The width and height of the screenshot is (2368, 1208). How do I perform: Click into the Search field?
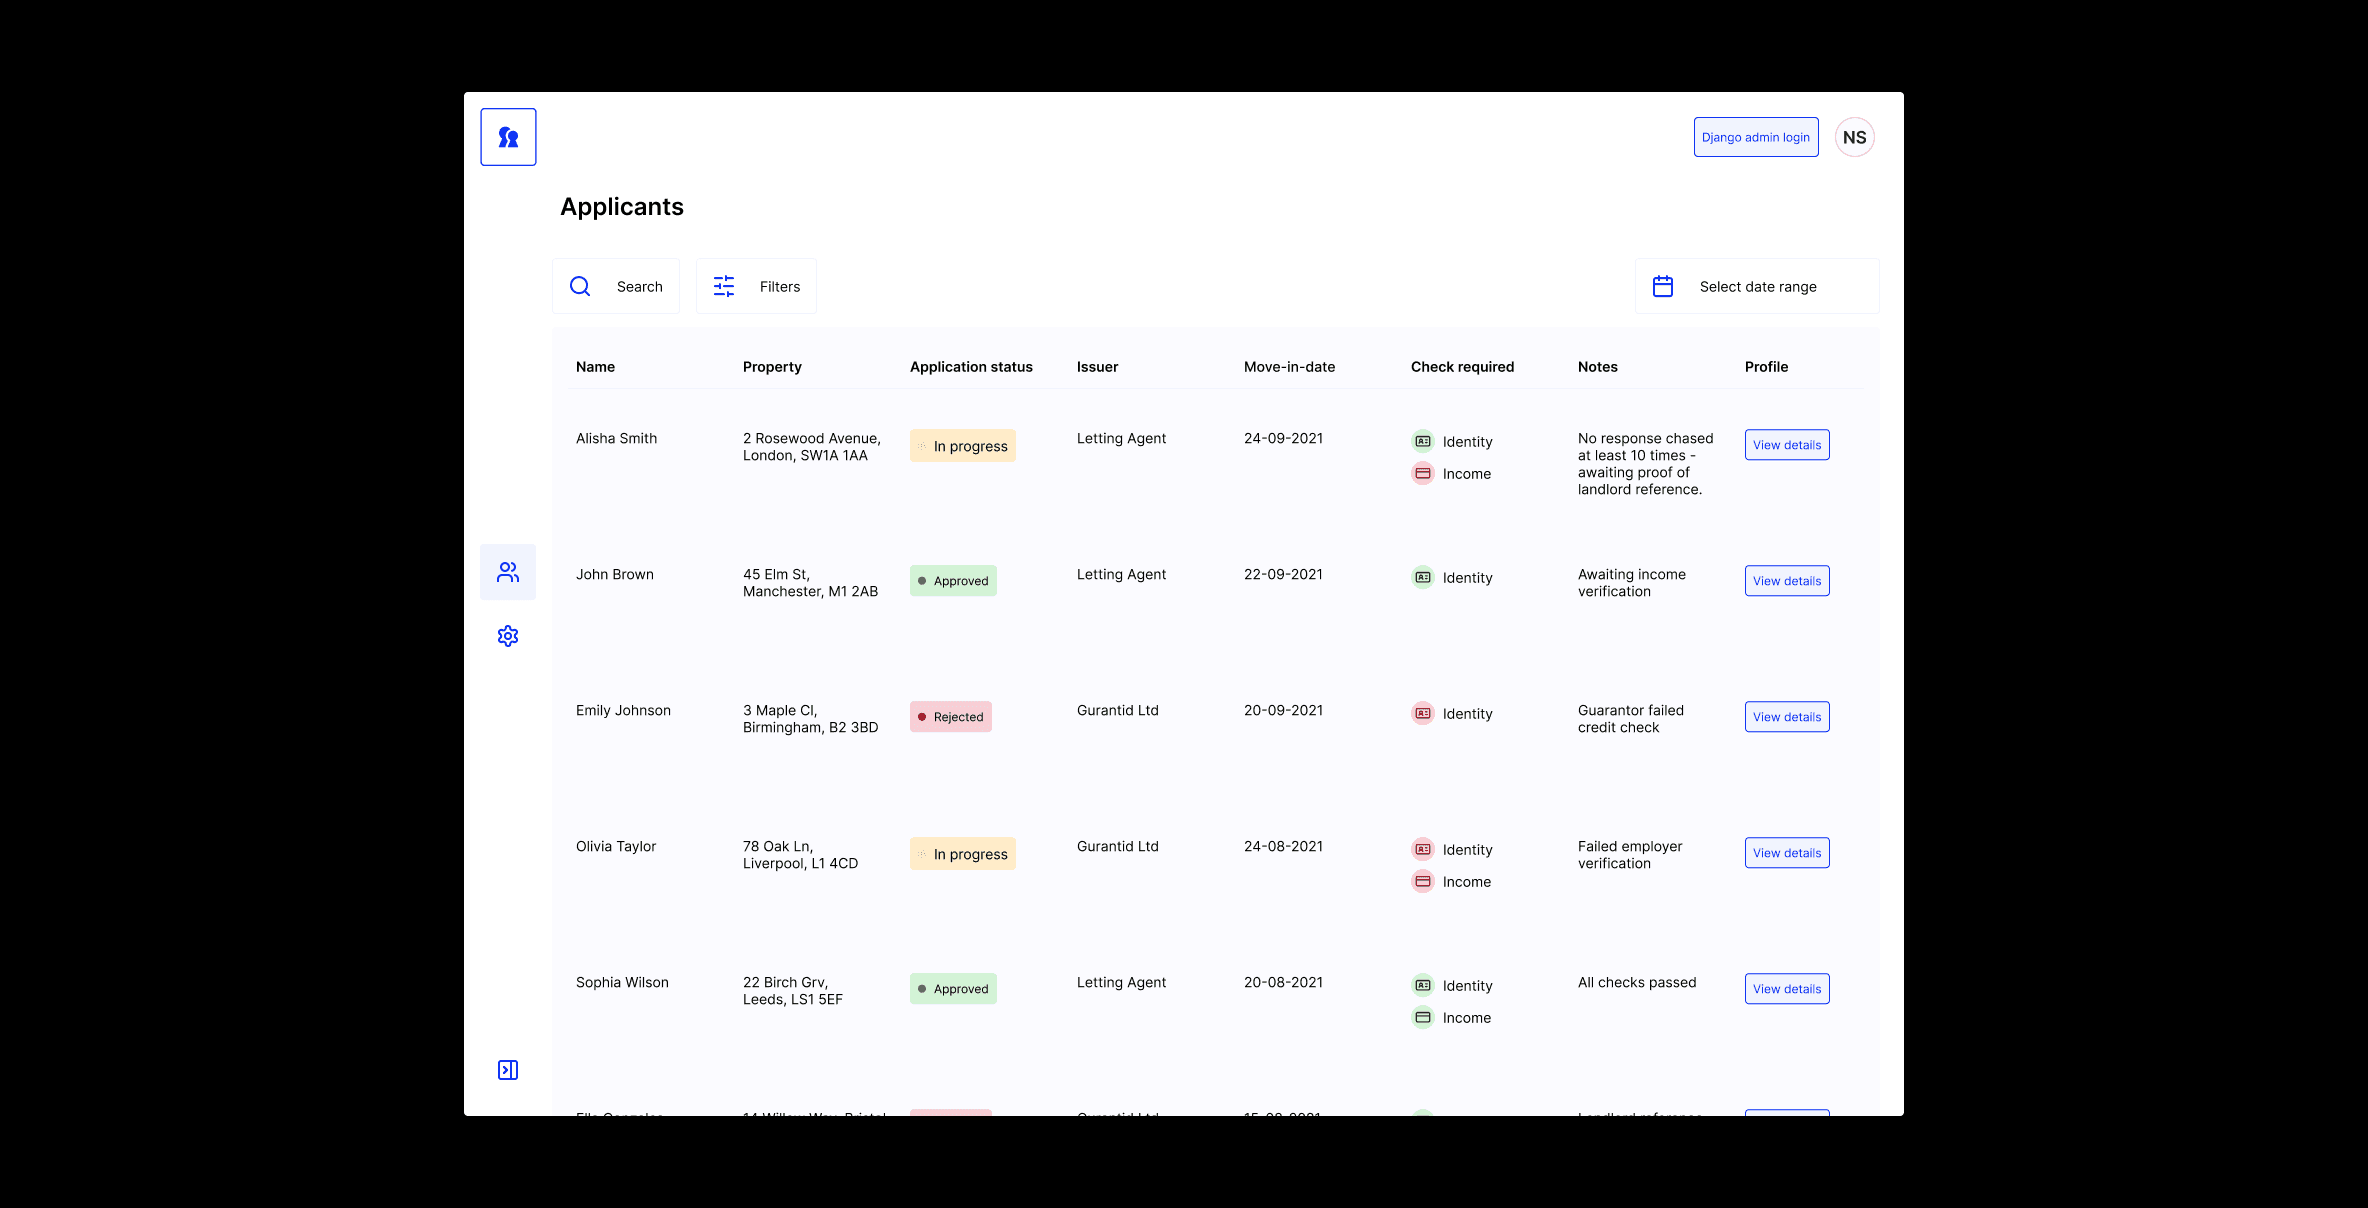tap(639, 286)
